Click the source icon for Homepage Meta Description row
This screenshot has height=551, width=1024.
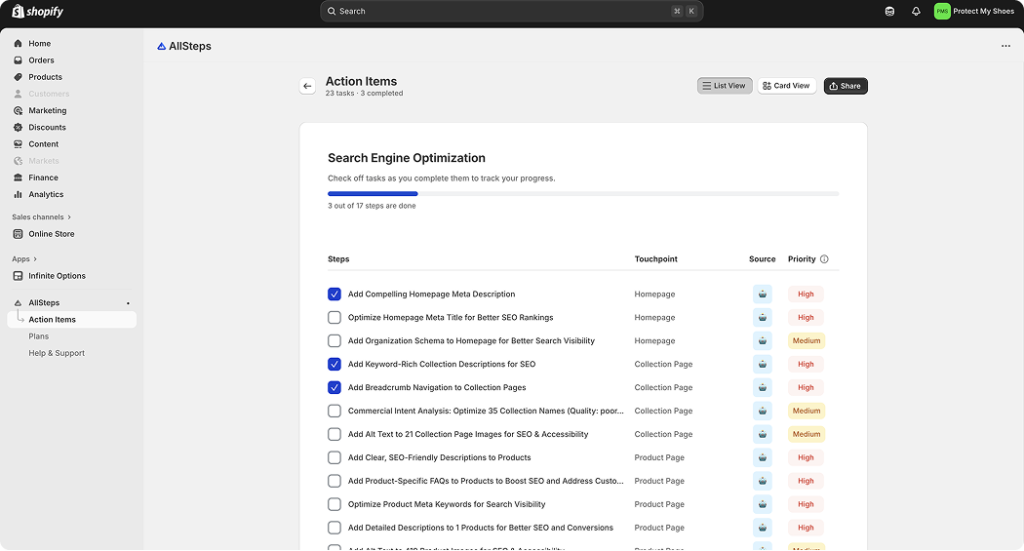pos(762,294)
